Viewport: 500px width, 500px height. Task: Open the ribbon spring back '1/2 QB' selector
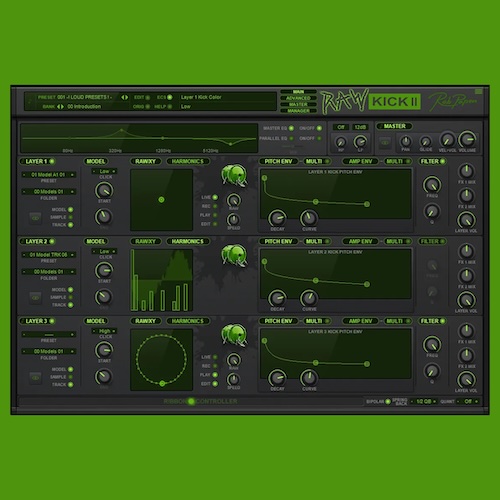(x=423, y=401)
